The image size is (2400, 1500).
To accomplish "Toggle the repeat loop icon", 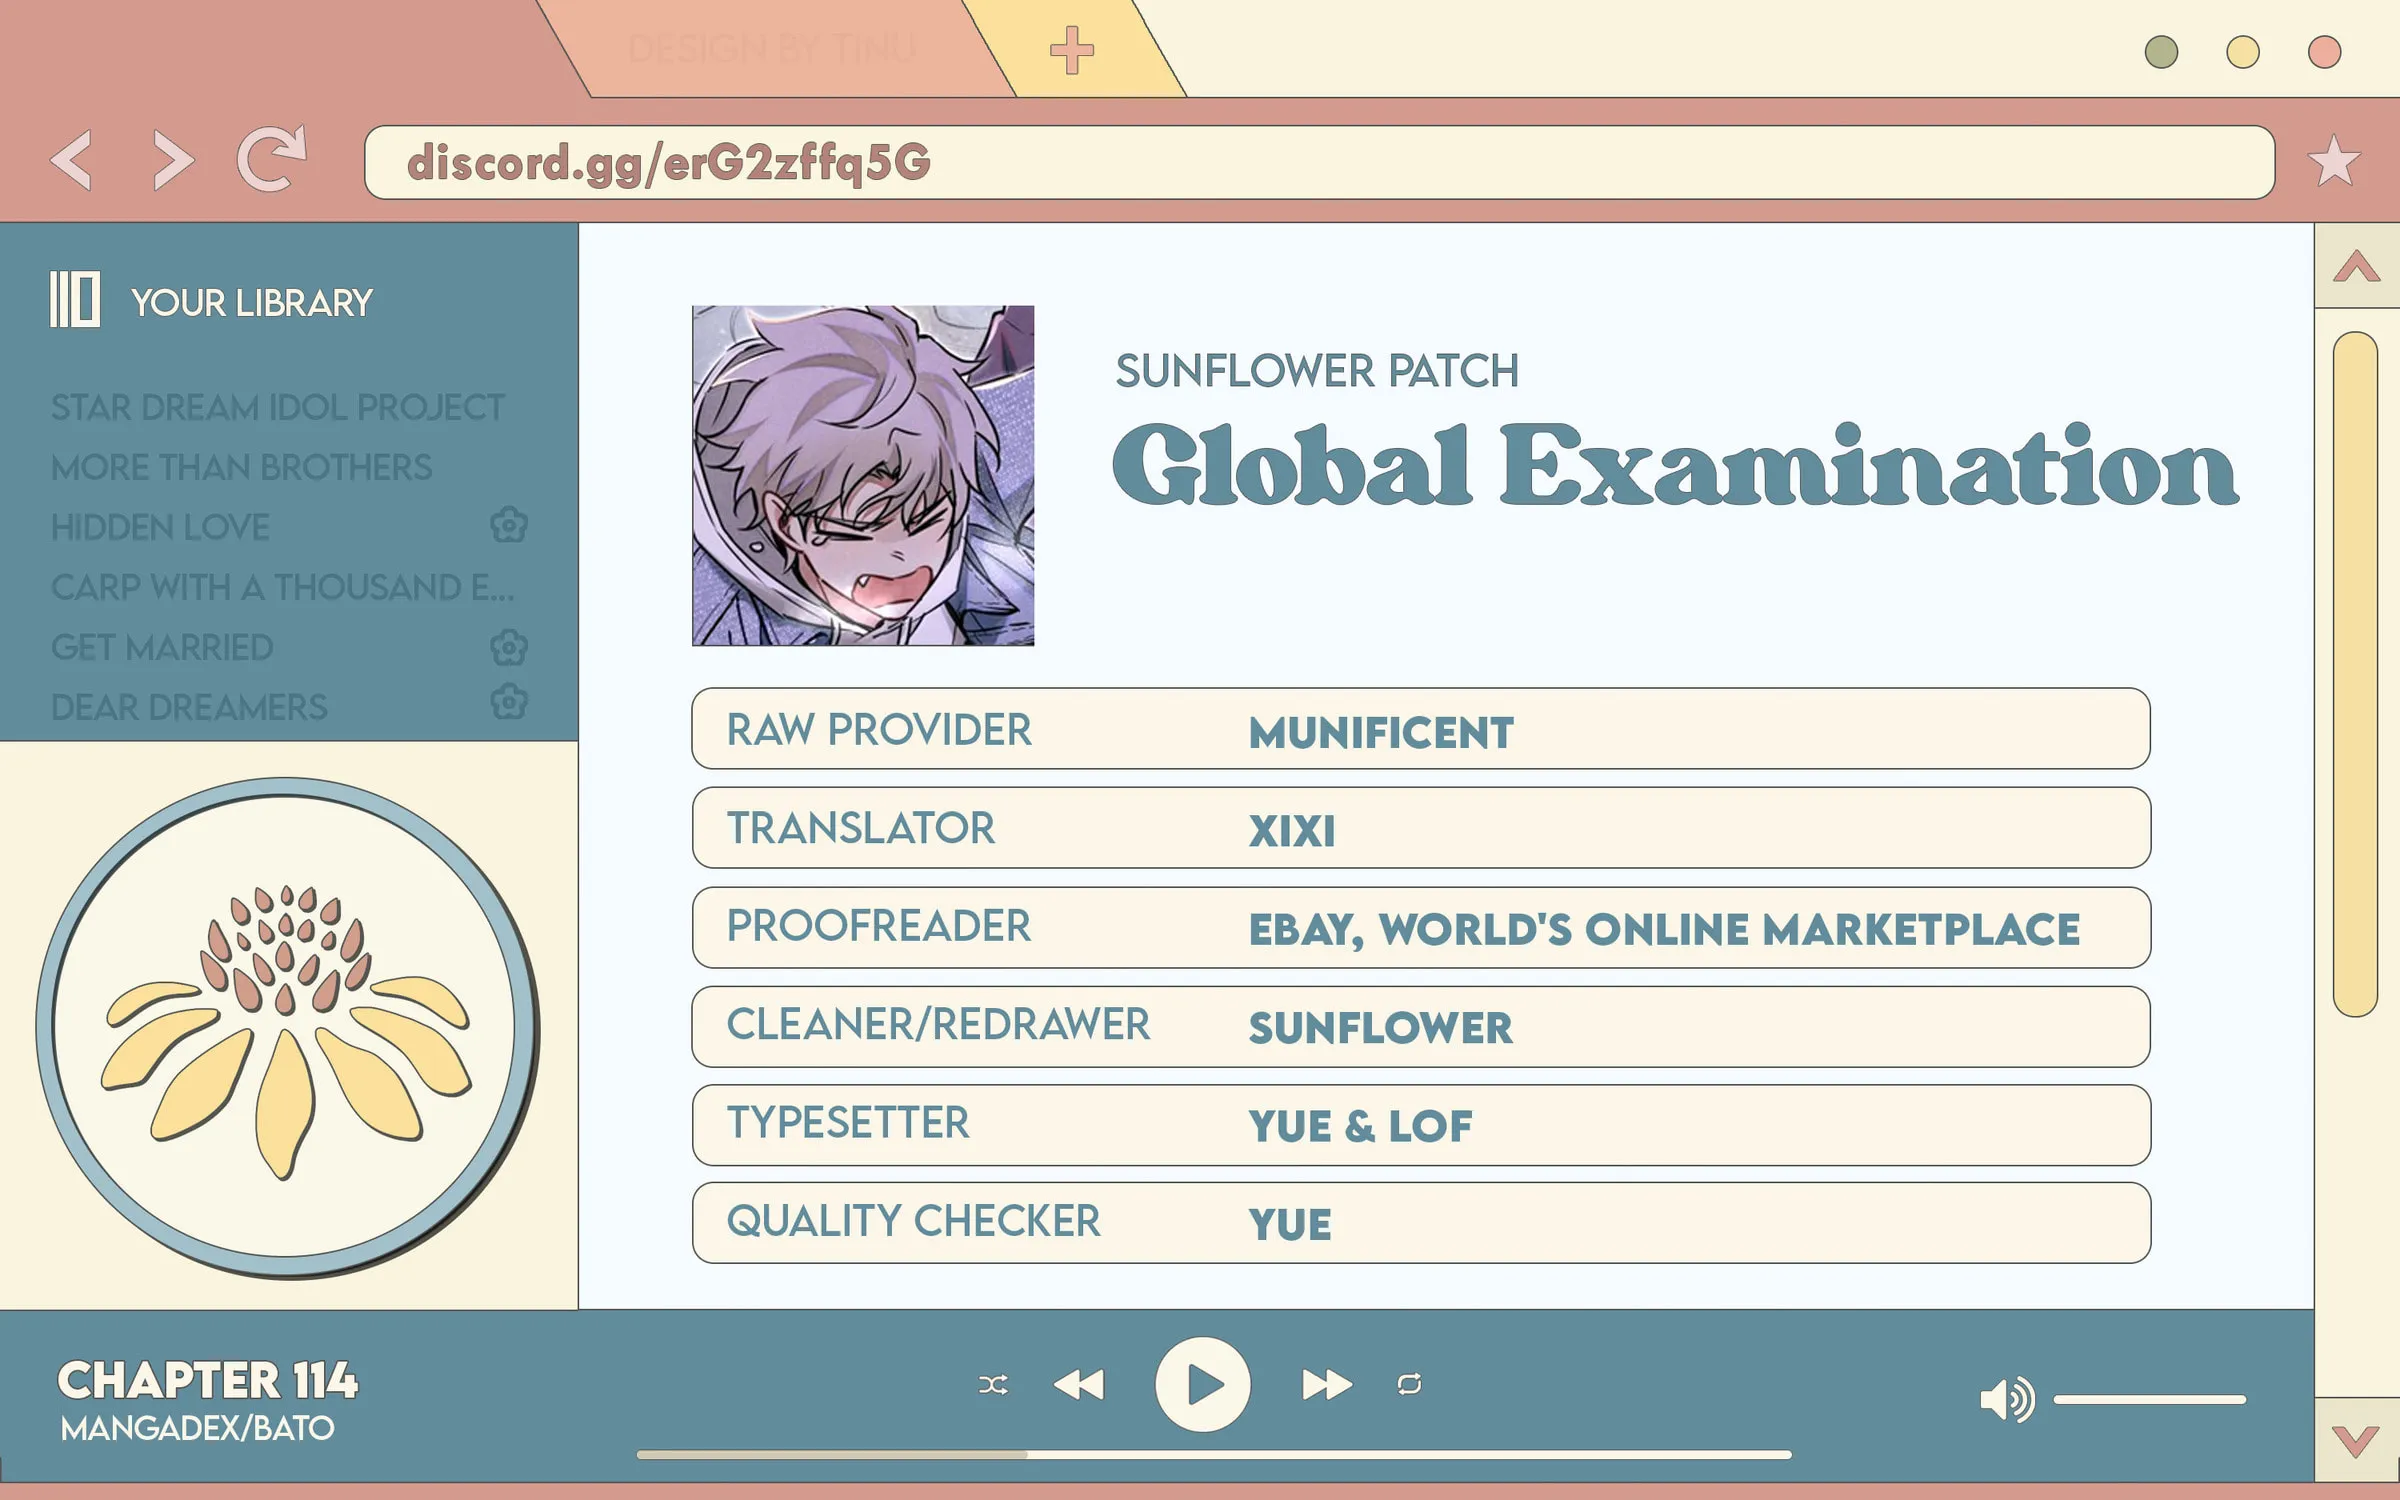I will pyautogui.click(x=1409, y=1384).
